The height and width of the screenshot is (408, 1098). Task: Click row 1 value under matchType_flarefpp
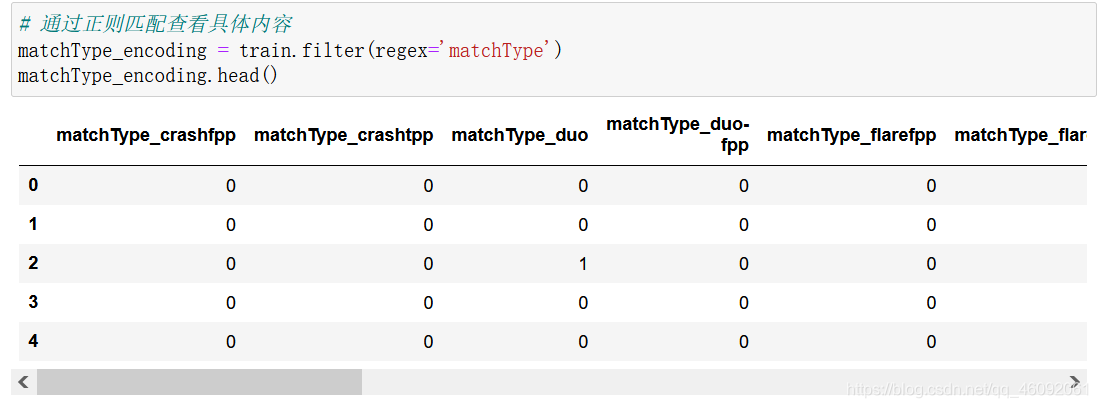[x=931, y=225]
